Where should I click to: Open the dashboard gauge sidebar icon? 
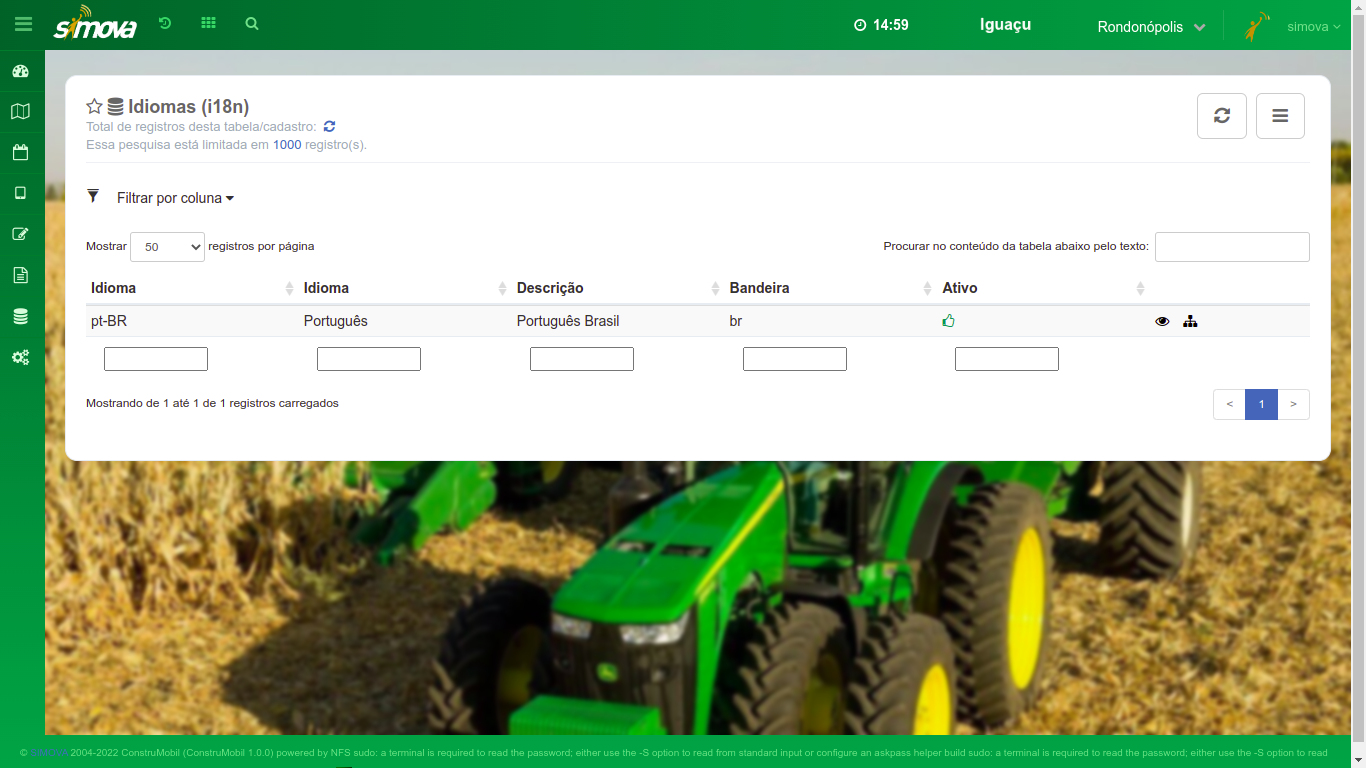[x=20, y=71]
